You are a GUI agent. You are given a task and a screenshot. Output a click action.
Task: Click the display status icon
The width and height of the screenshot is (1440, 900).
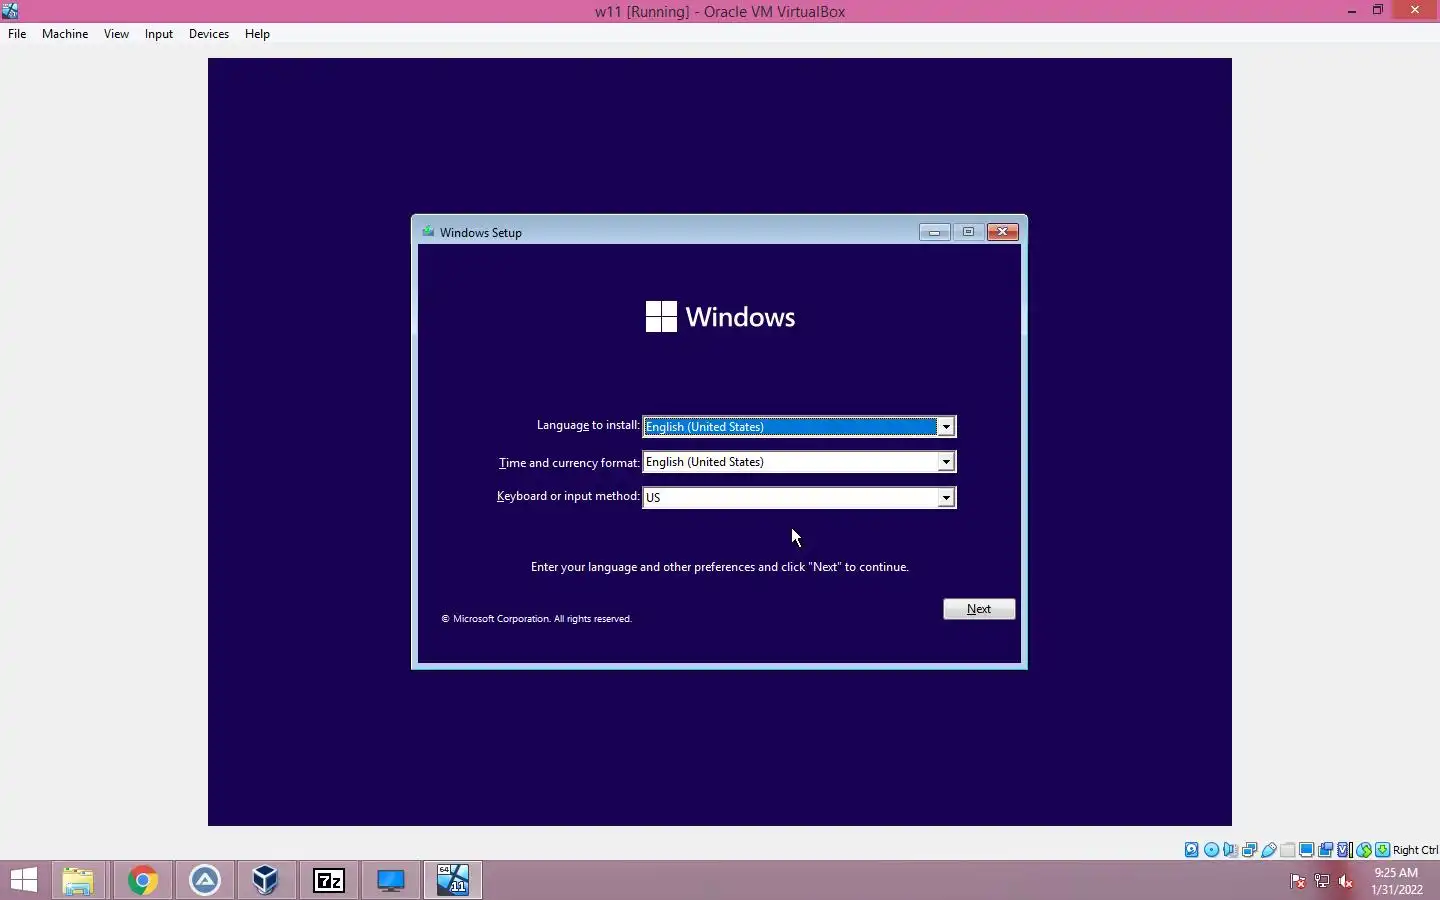click(x=1306, y=850)
